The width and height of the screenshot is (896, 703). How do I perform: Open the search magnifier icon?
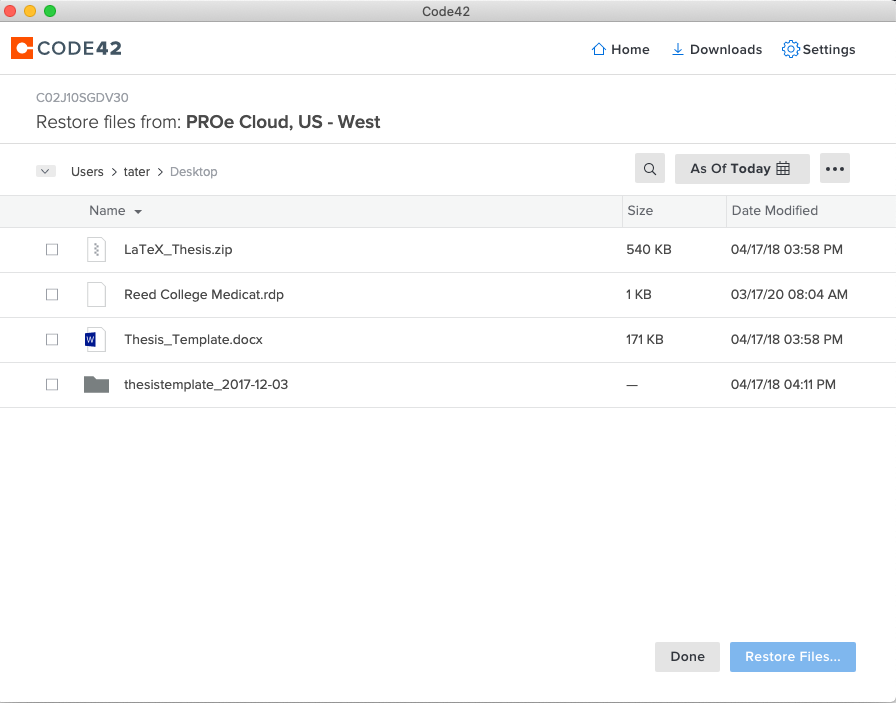coord(650,169)
